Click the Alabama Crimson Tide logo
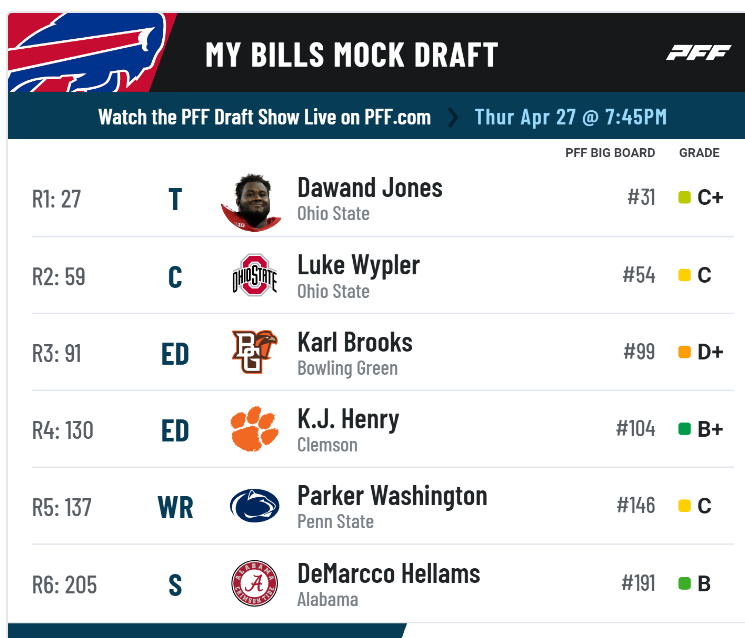This screenshot has height=638, width=745. pyautogui.click(x=255, y=583)
